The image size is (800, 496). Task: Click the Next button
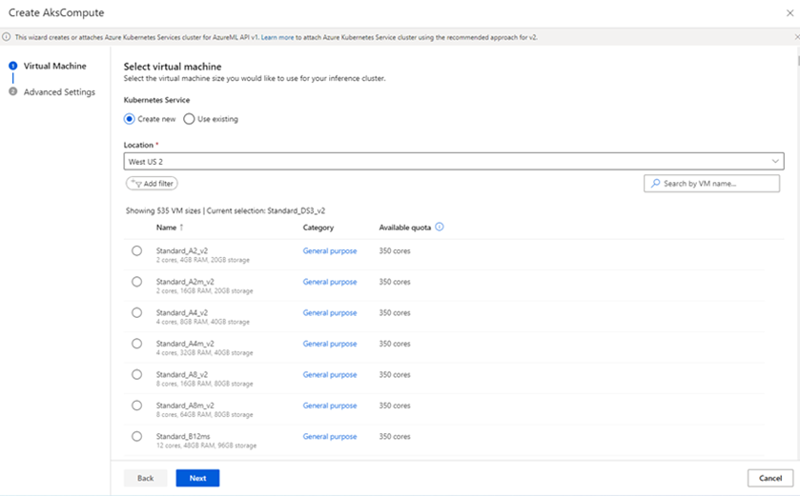click(197, 478)
